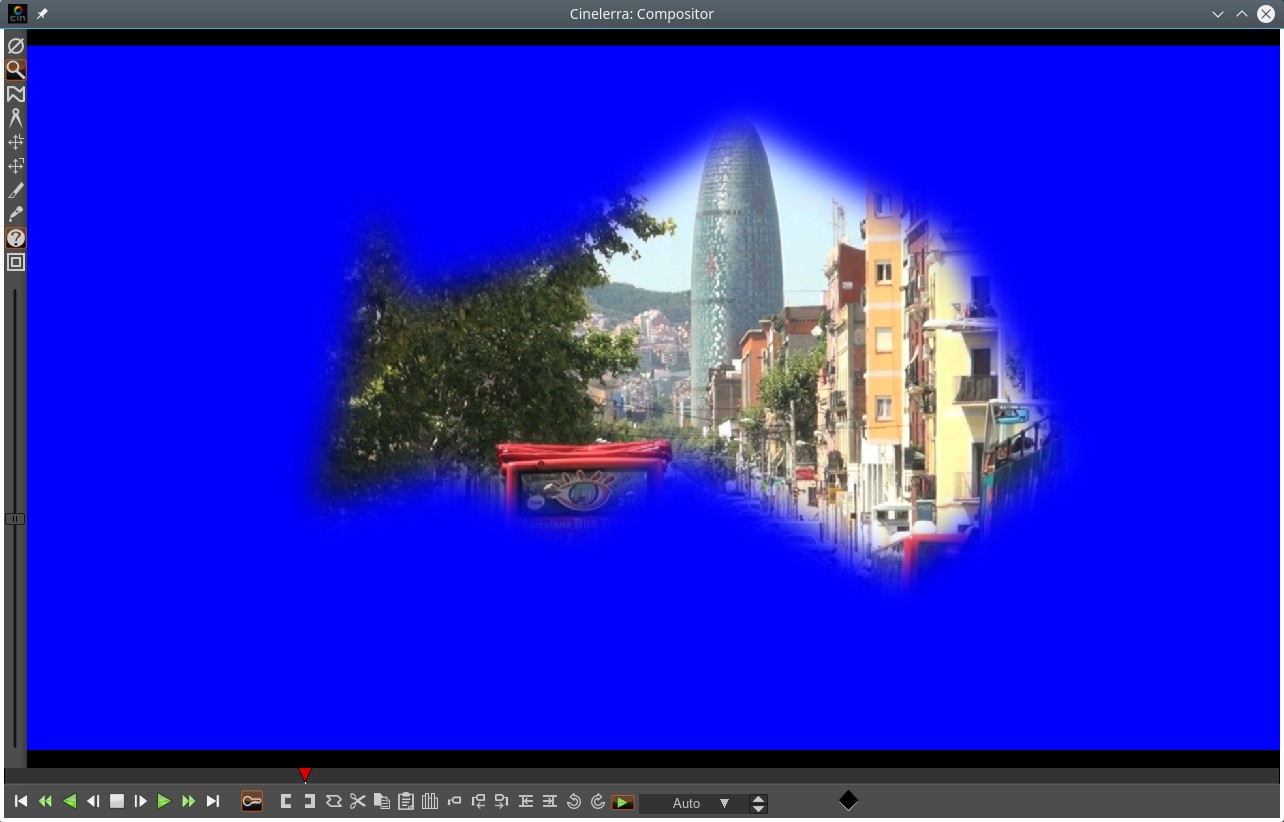Open the Auto zoom dropdown

click(x=725, y=803)
